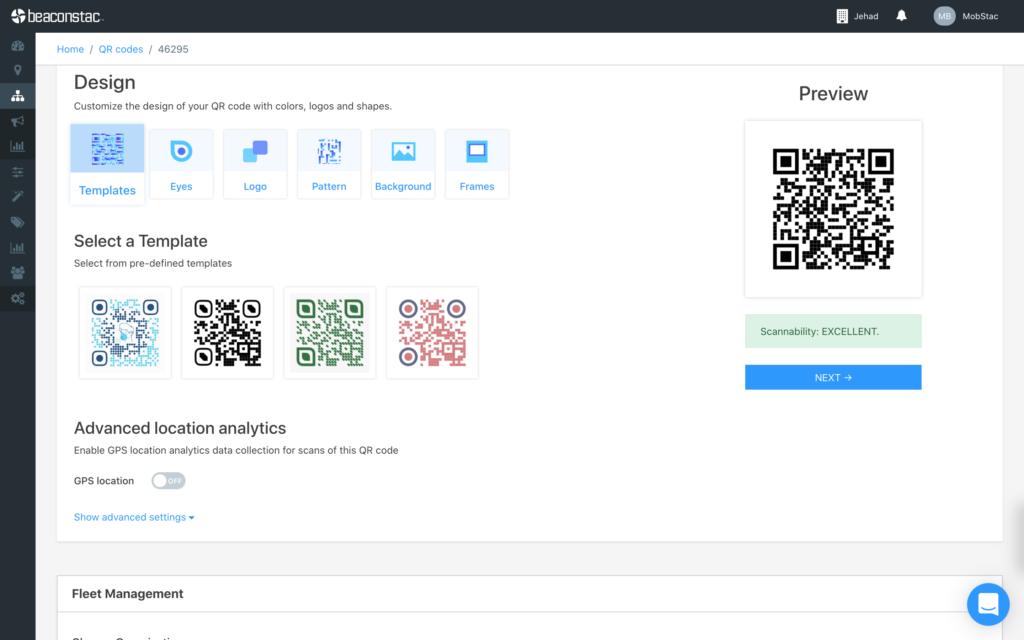The image size is (1024, 640).
Task: Click the Preview heading
Action: (x=833, y=93)
